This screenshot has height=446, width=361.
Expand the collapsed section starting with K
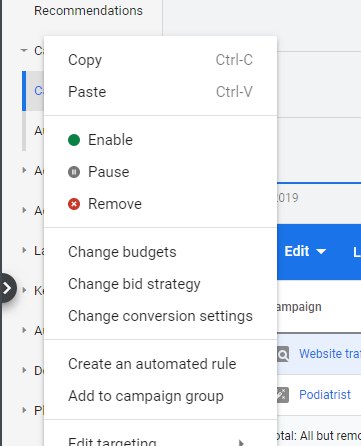[x=24, y=290]
